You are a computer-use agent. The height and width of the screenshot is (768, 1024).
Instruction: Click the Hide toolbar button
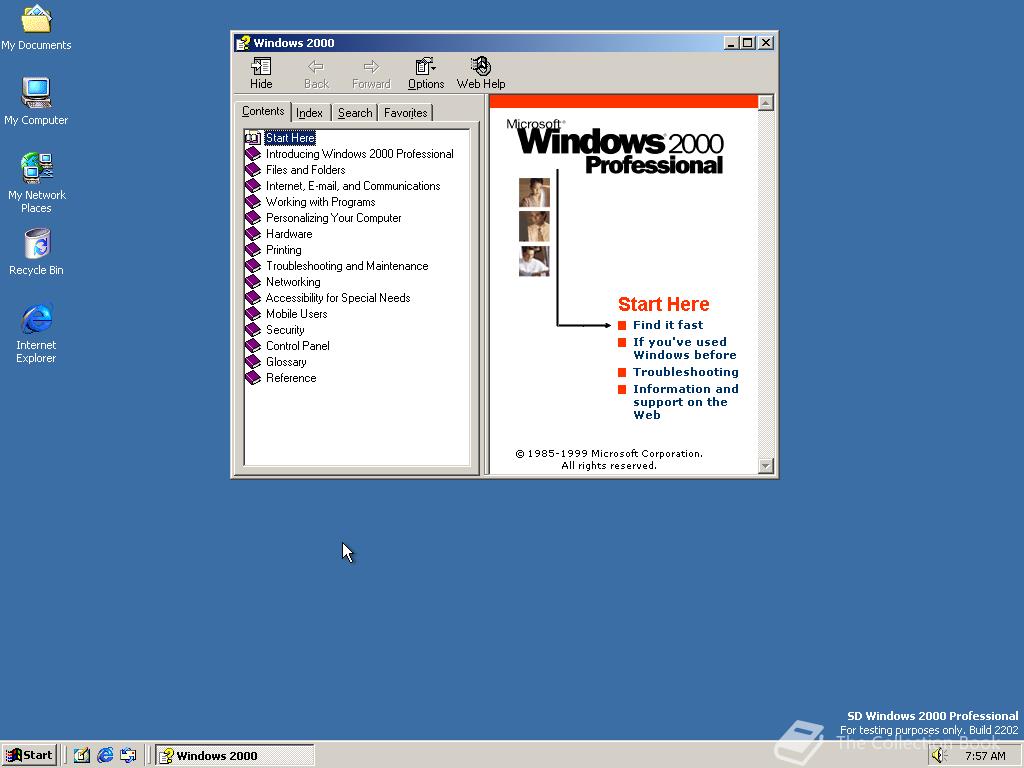click(261, 73)
